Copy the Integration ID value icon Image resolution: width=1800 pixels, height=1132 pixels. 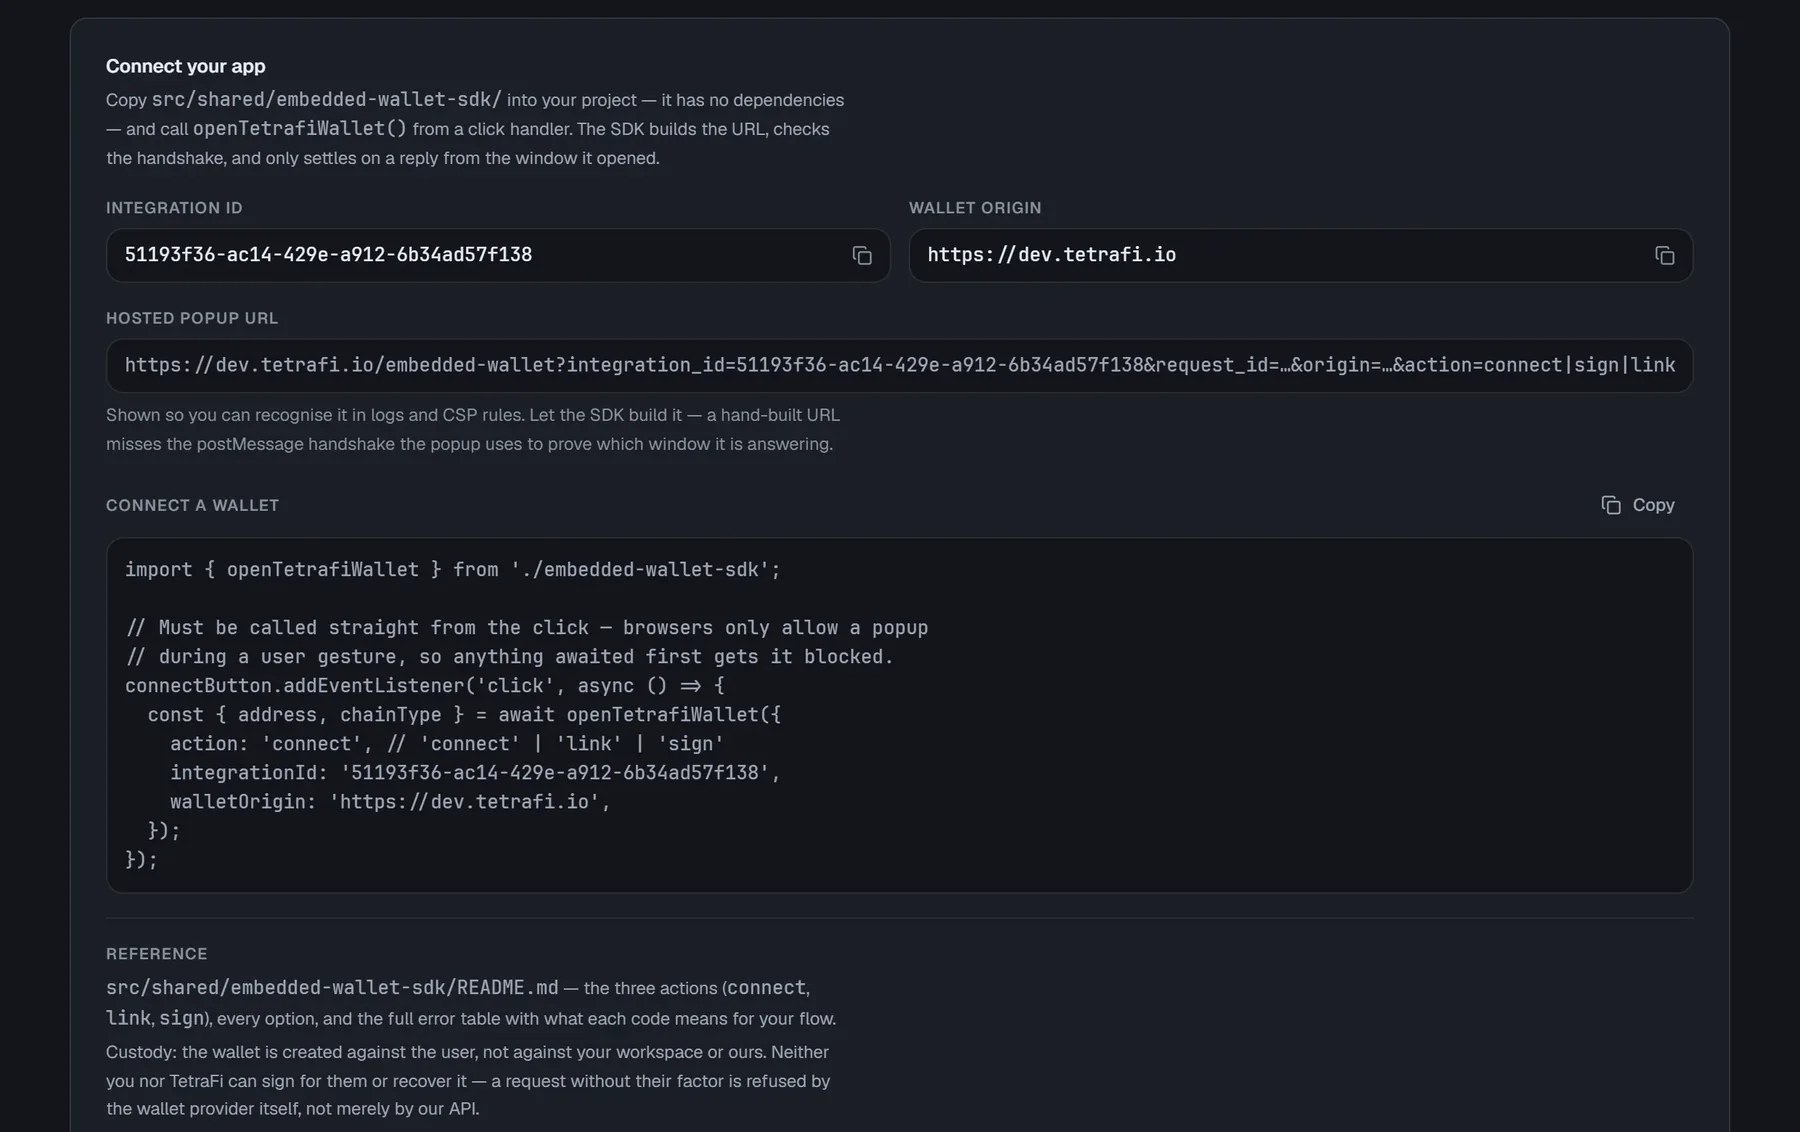pos(861,256)
